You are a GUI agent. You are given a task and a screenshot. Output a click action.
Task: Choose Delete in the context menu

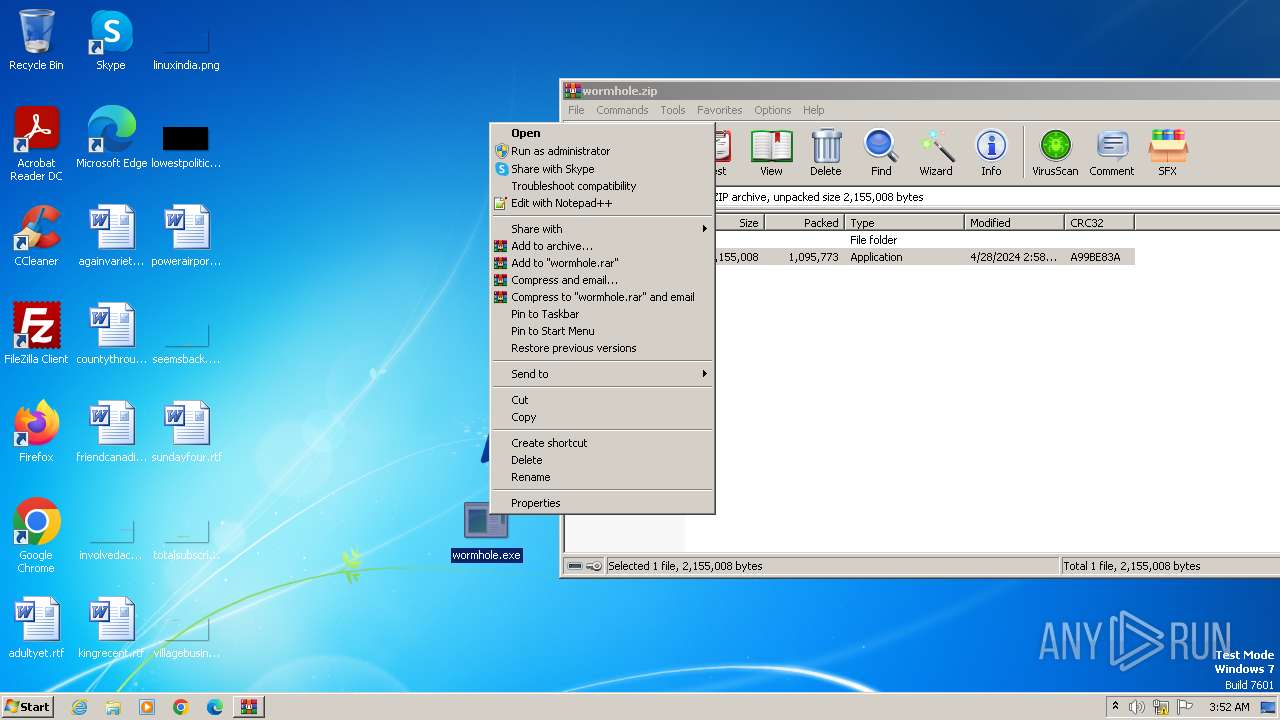(602, 460)
